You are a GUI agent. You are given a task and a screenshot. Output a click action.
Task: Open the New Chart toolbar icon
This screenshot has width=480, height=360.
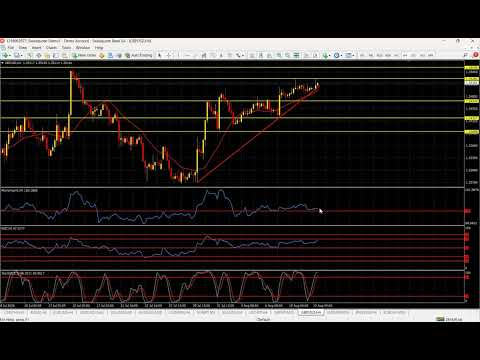pos(5,55)
